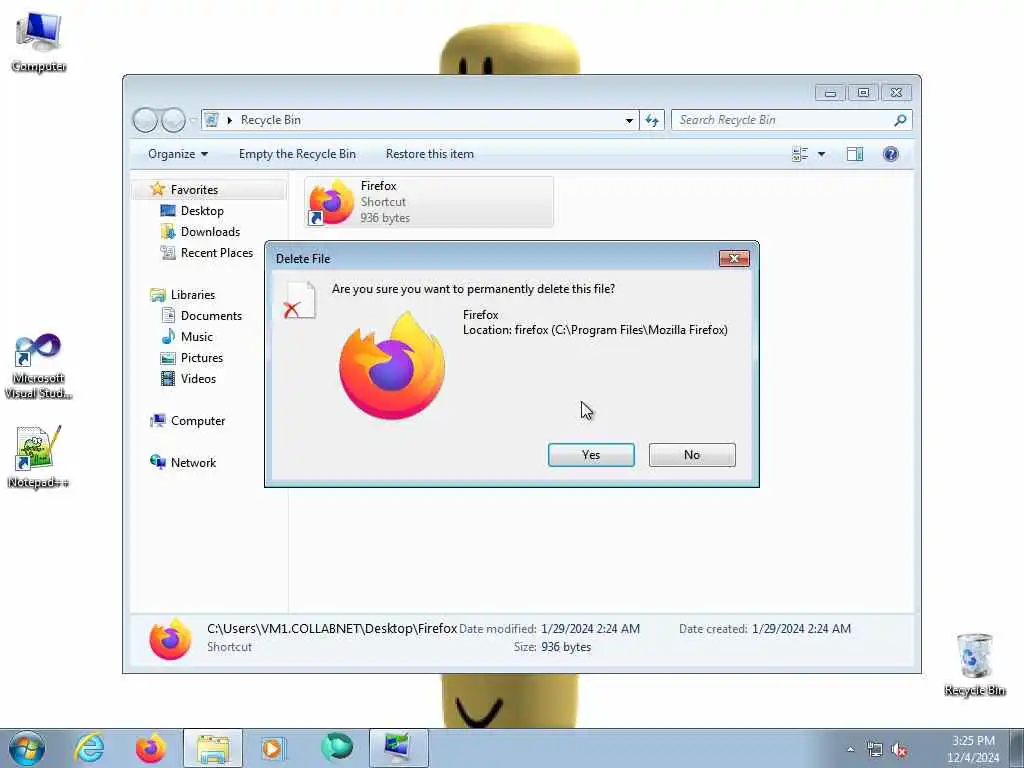Click the green round taskbar app icon
Viewport: 1024px width, 768px height.
(x=336, y=748)
